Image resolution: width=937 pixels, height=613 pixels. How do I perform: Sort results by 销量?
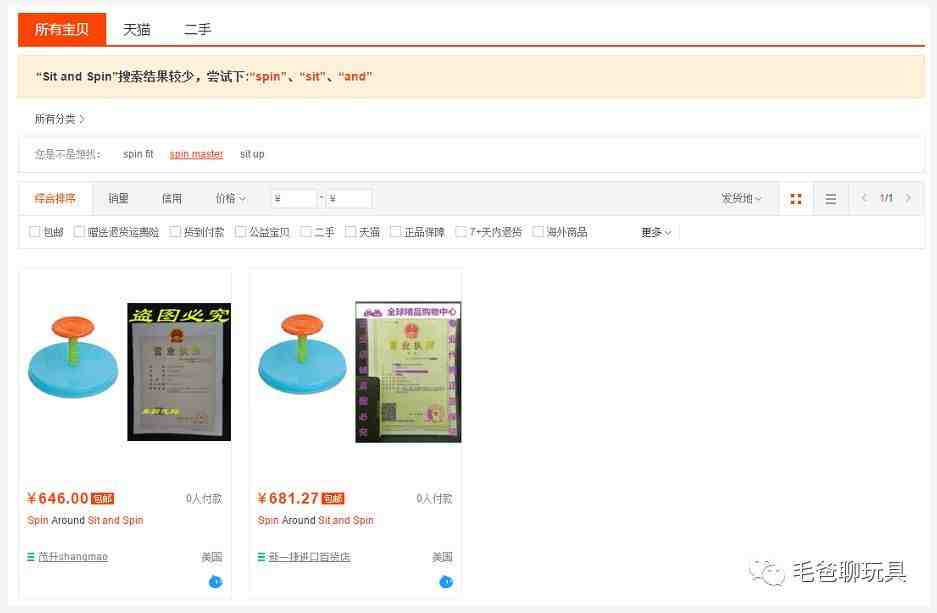[118, 198]
